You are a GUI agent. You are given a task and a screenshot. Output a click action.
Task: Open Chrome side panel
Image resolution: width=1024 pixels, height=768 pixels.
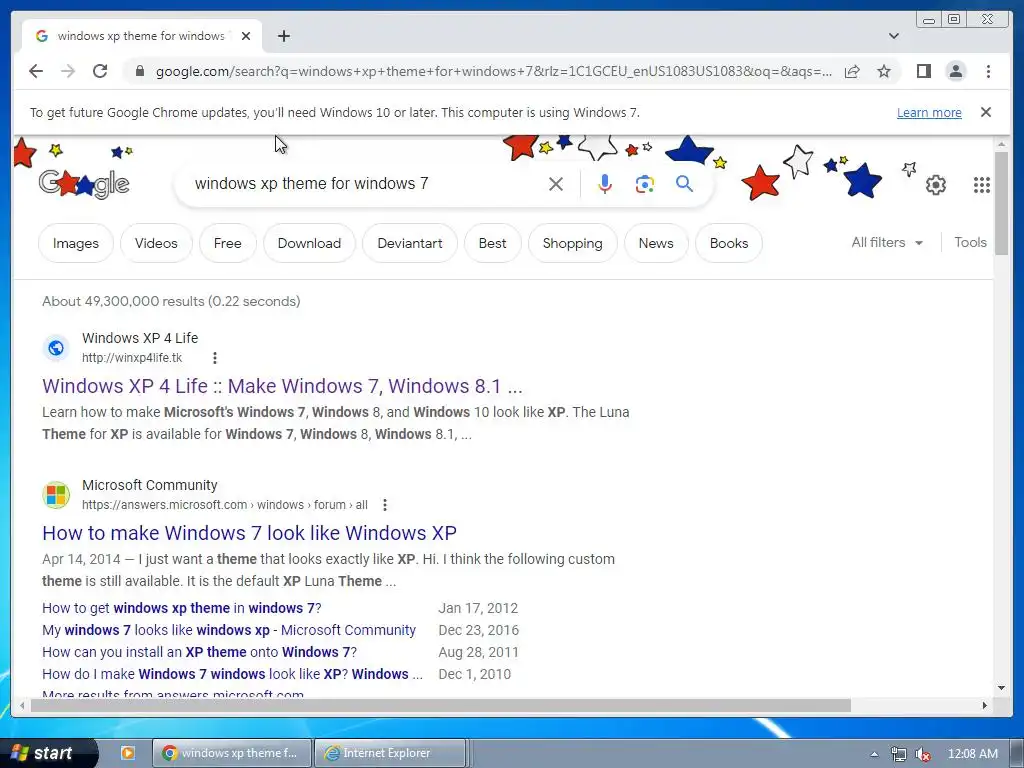[923, 71]
